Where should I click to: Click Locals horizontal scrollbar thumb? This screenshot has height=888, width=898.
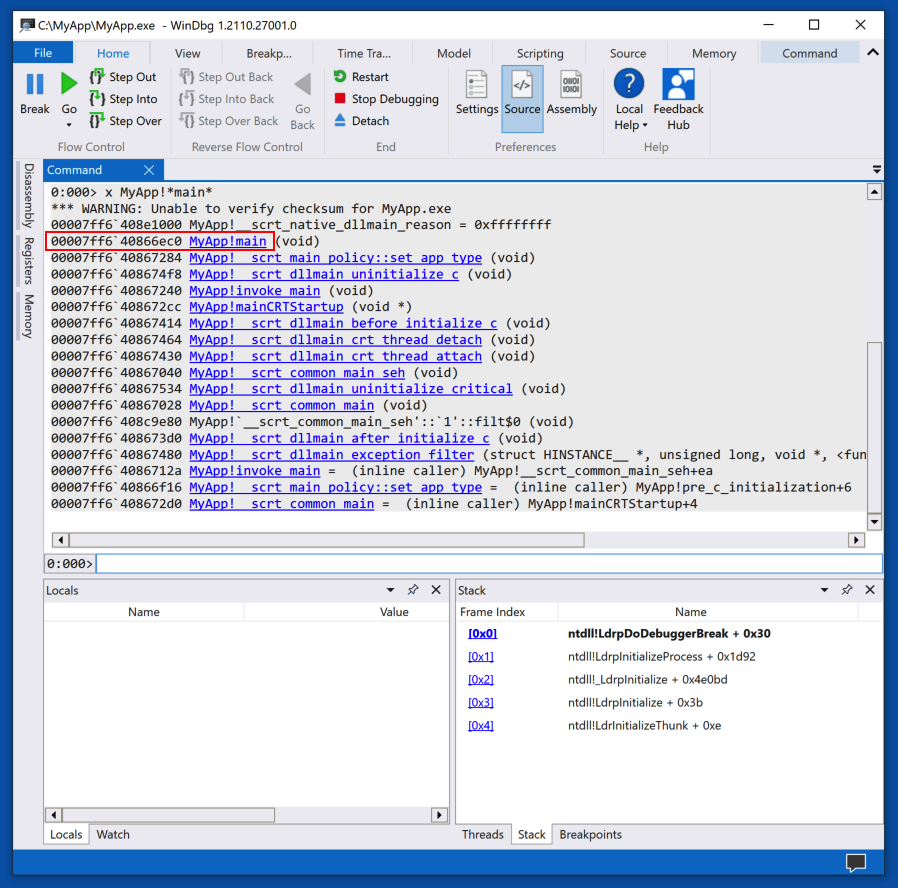[168, 814]
